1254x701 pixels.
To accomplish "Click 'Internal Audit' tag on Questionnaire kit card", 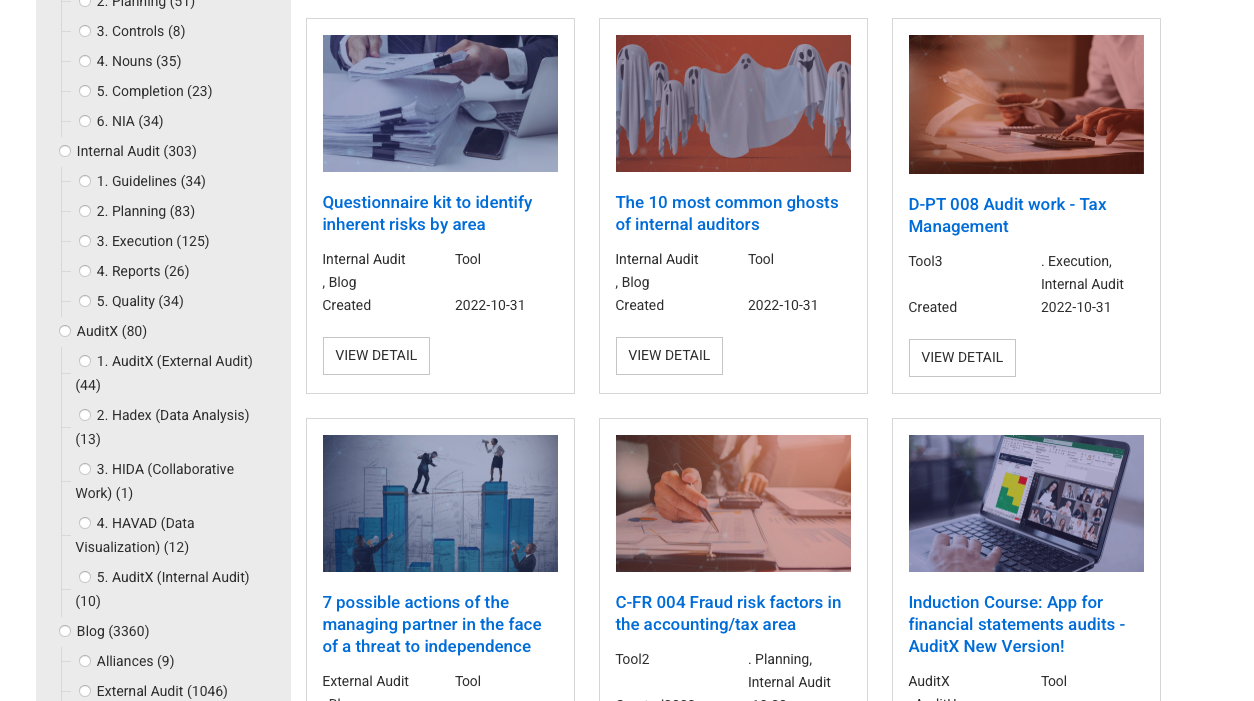I will coord(364,259).
